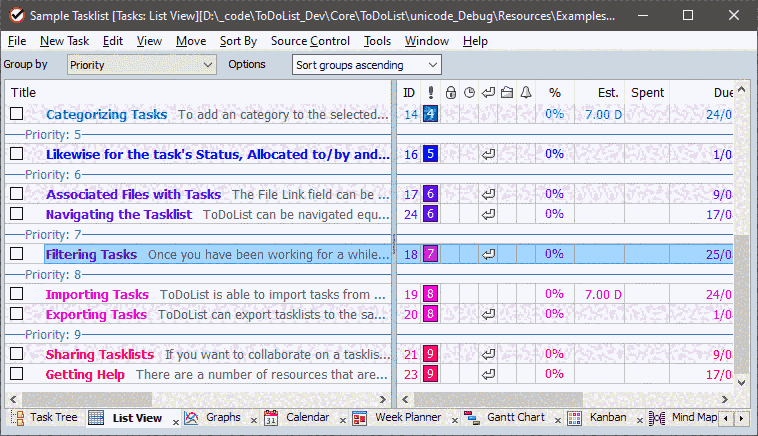Screen dimensions: 758x436
Task: Click the file link folder column header icon
Action: [x=507, y=92]
